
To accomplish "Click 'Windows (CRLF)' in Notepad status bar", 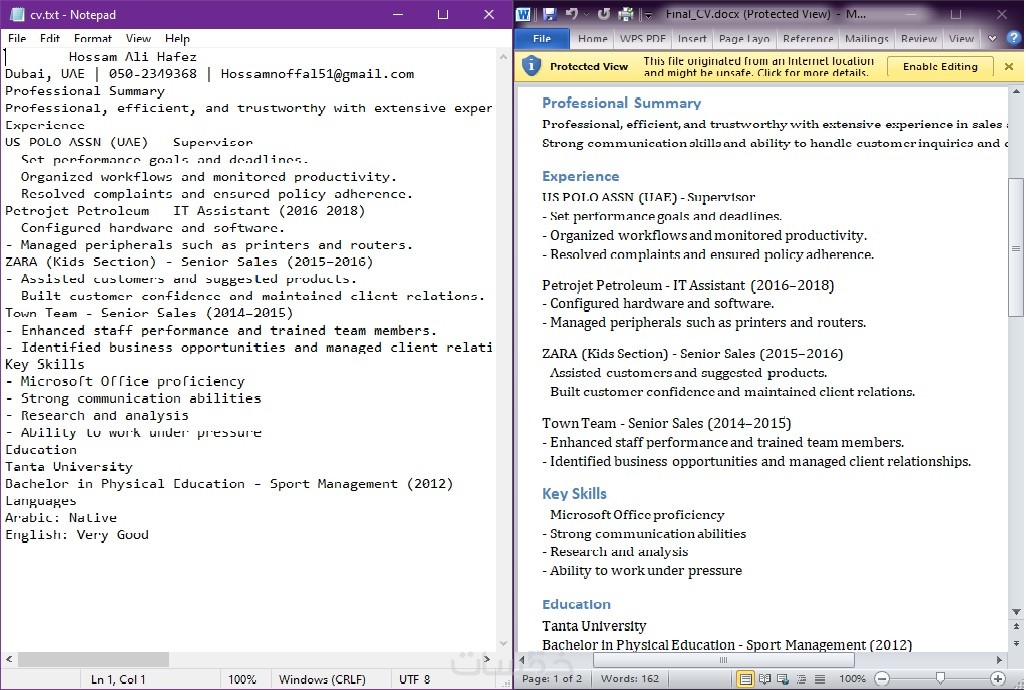I will [x=322, y=679].
